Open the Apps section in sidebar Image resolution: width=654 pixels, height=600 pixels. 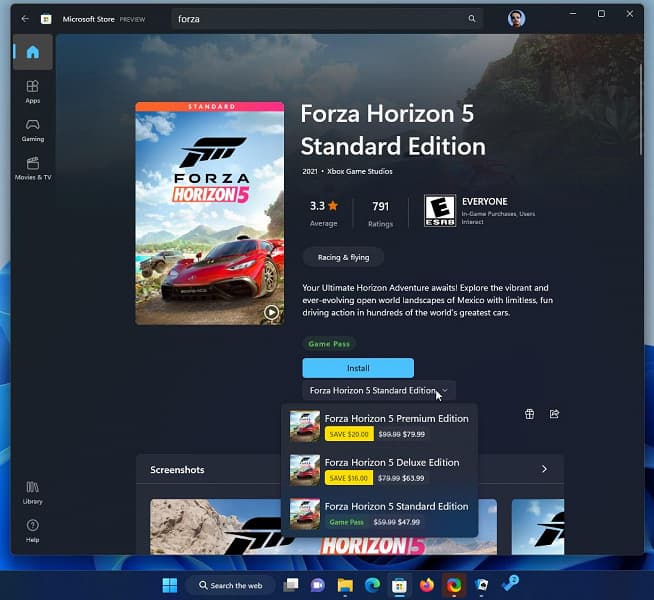pyautogui.click(x=33, y=92)
